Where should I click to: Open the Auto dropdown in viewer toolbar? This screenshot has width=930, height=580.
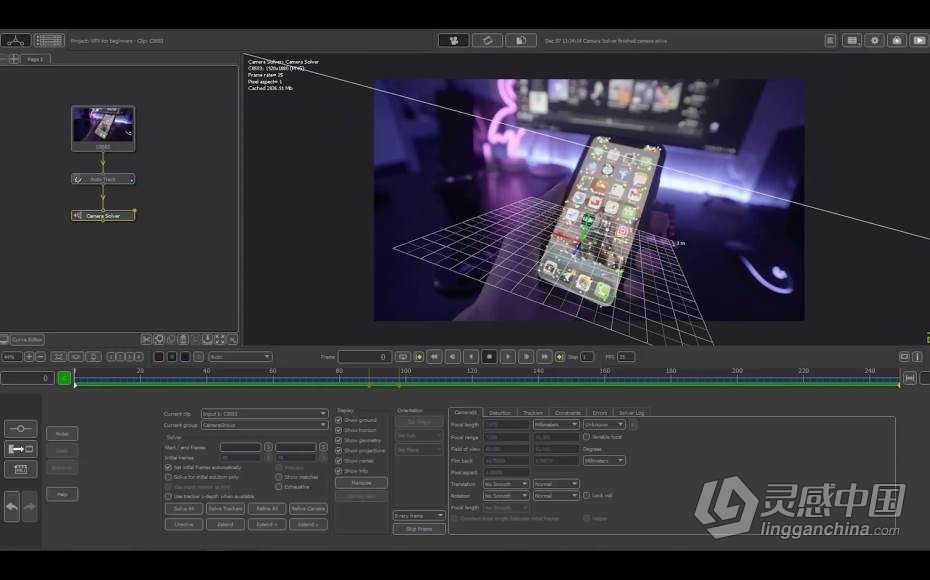(240, 356)
